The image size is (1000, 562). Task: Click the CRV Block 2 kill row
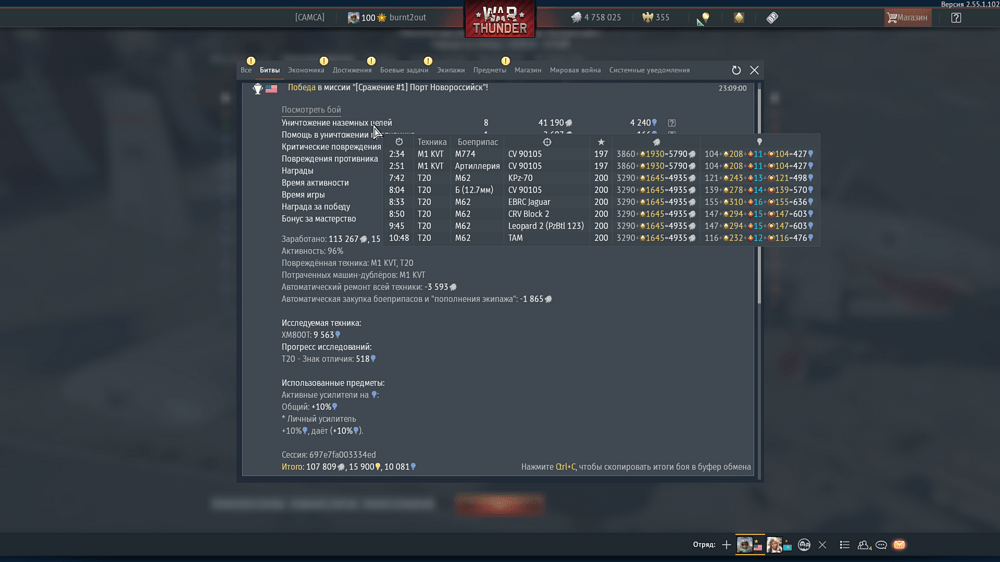coord(601,214)
